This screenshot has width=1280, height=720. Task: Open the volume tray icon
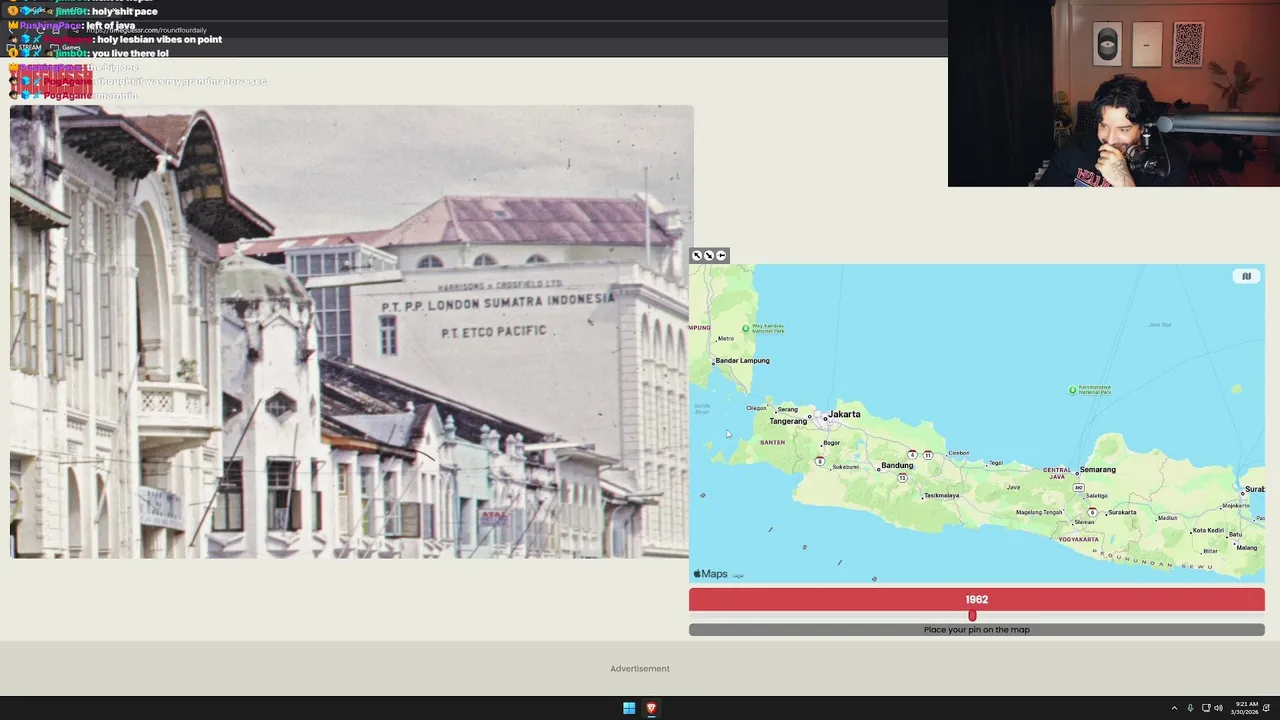(1218, 708)
